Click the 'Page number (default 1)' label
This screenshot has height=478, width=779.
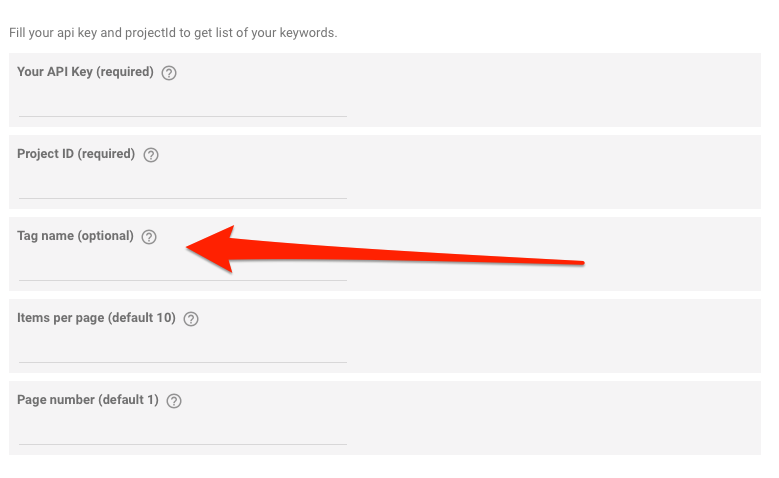pyautogui.click(x=88, y=400)
